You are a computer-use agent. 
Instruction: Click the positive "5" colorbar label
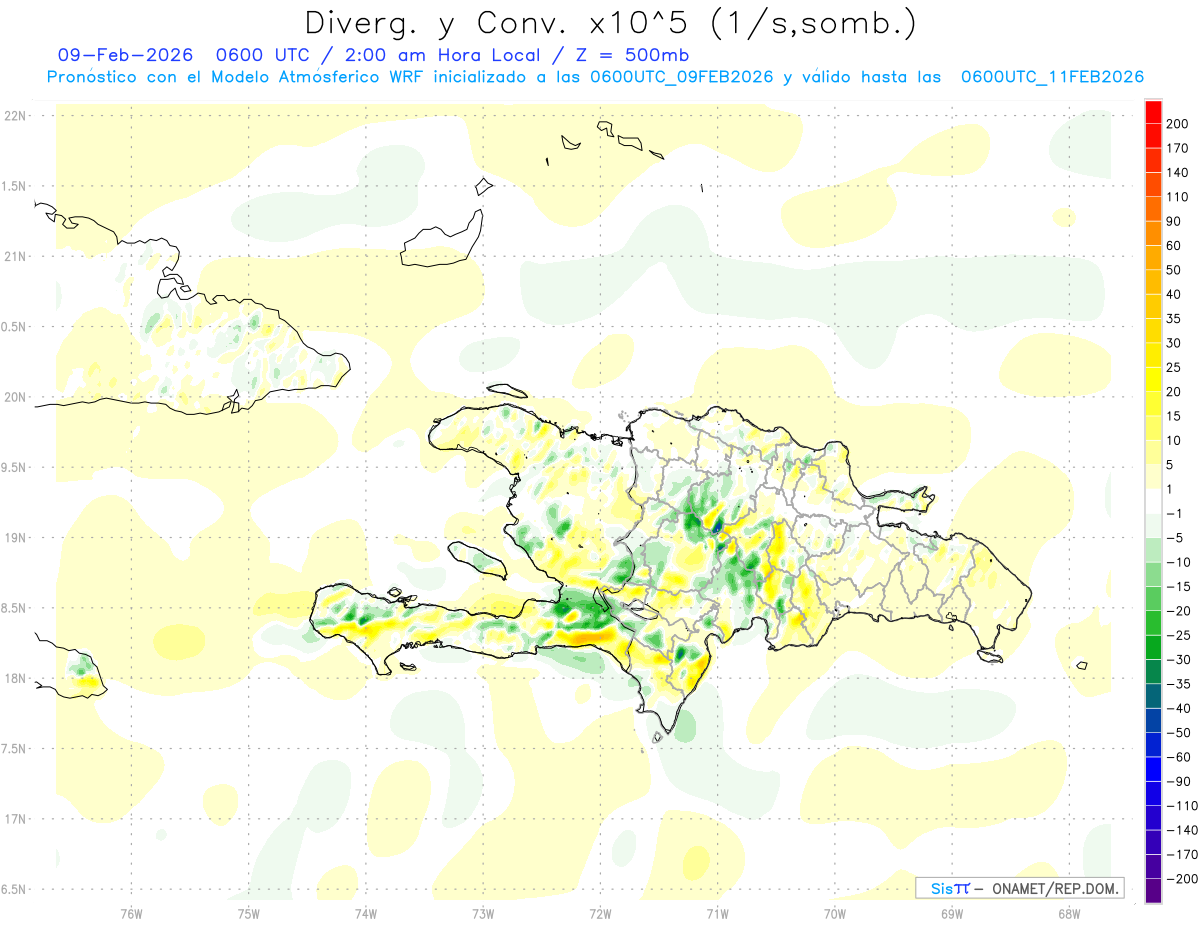pyautogui.click(x=1171, y=464)
